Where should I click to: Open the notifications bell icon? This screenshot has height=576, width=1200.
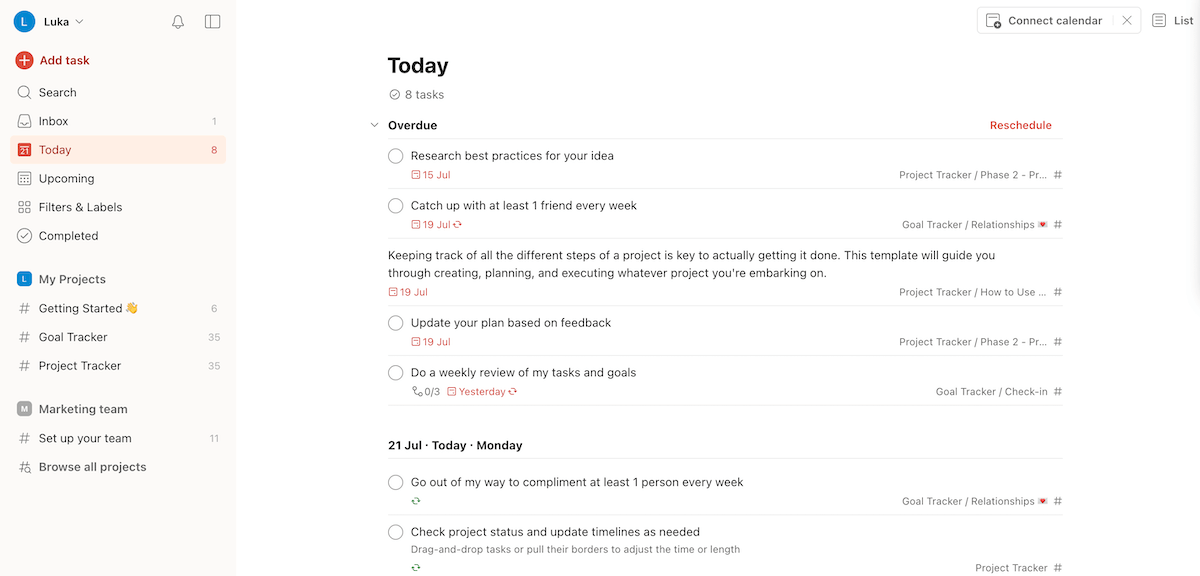178,21
